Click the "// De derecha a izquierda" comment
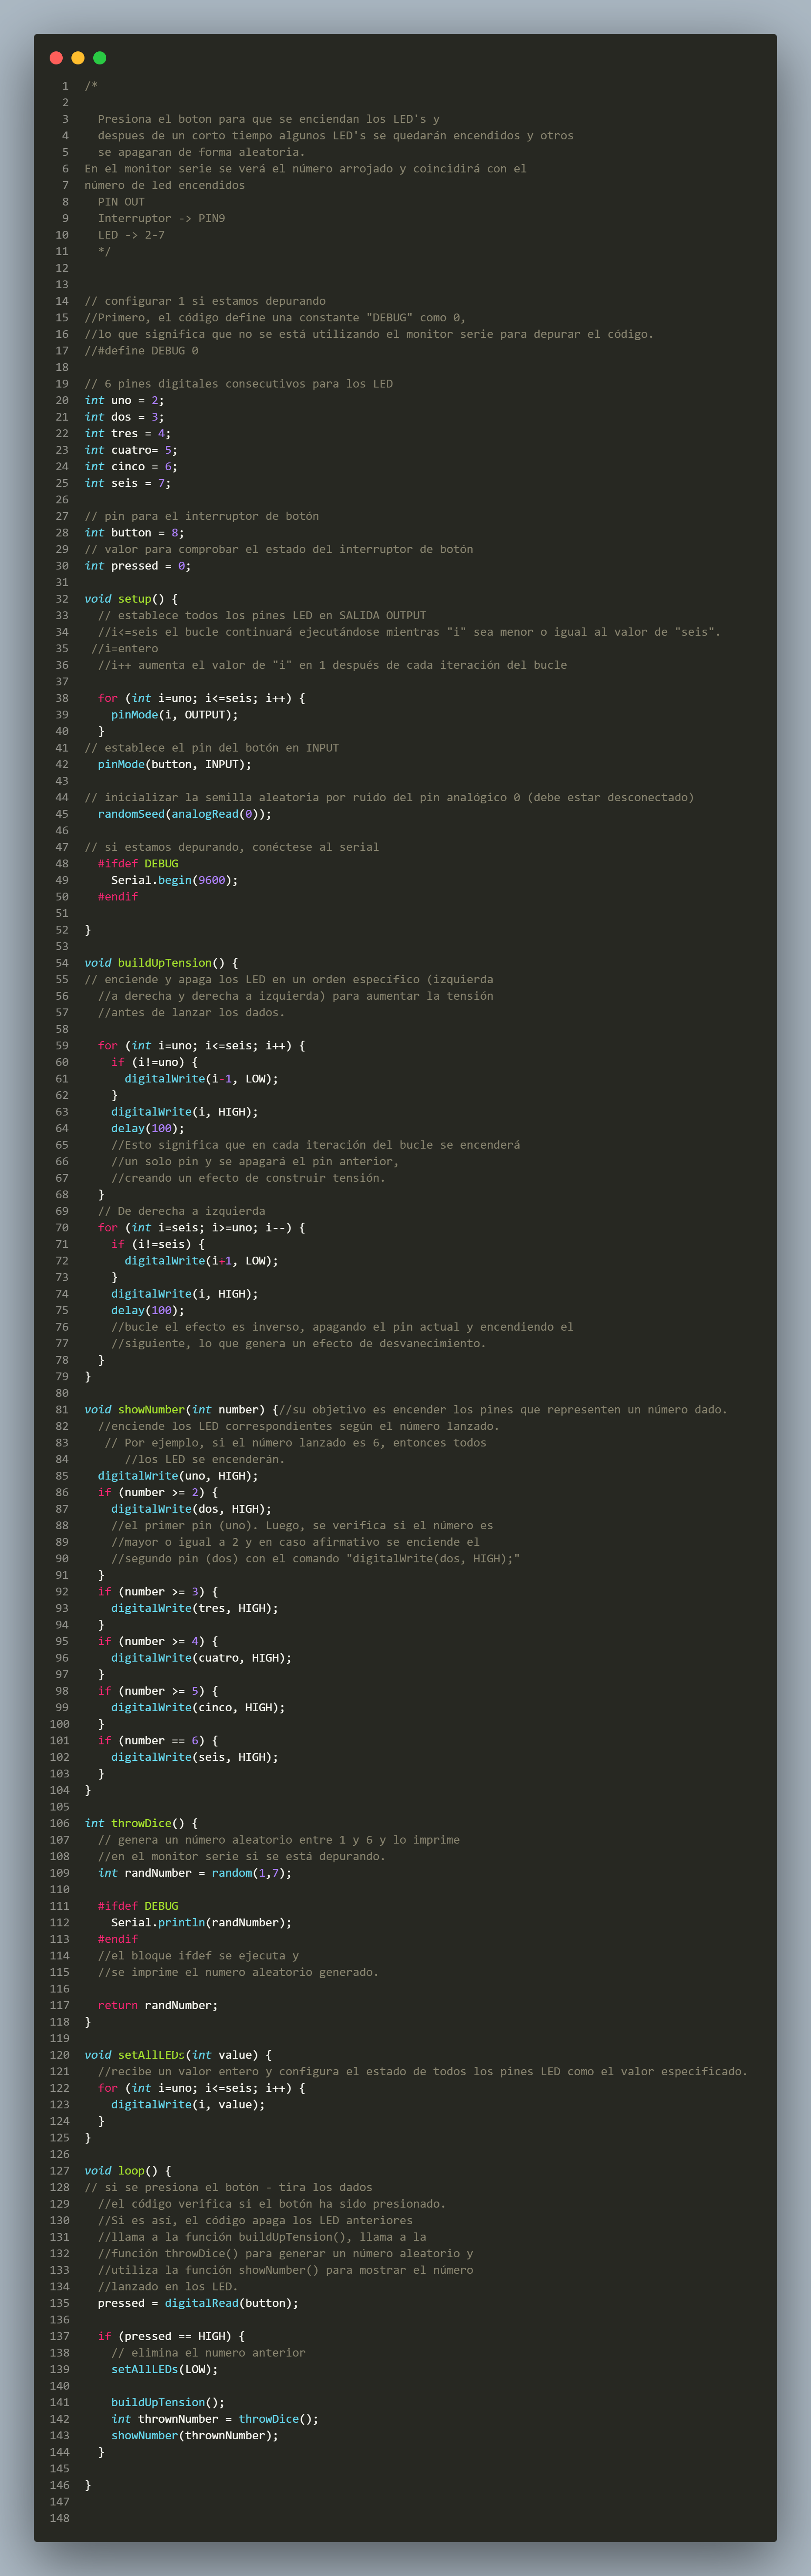 point(181,1211)
